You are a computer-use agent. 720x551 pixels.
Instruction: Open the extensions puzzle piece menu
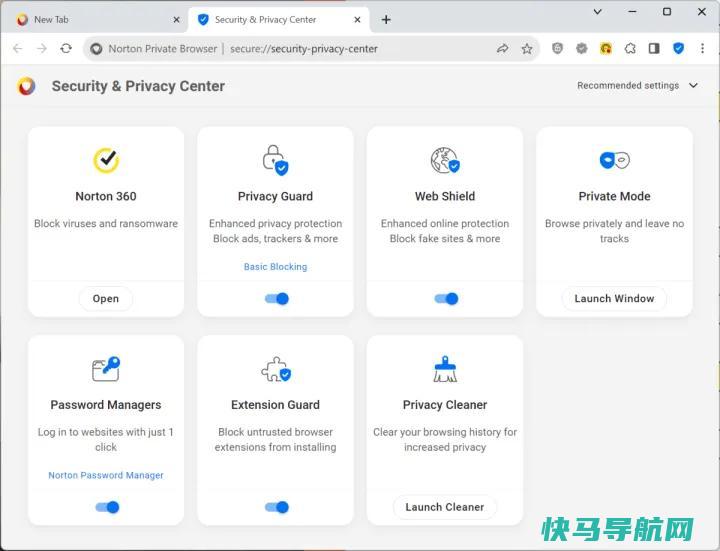pyautogui.click(x=630, y=48)
